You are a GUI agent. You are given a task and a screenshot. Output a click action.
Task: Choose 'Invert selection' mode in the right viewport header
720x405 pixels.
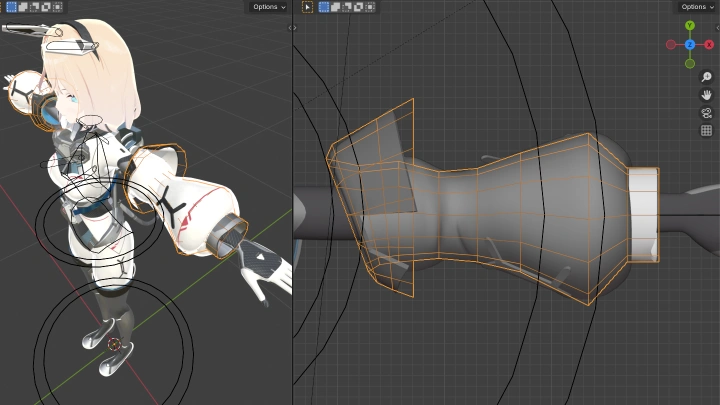coord(358,7)
